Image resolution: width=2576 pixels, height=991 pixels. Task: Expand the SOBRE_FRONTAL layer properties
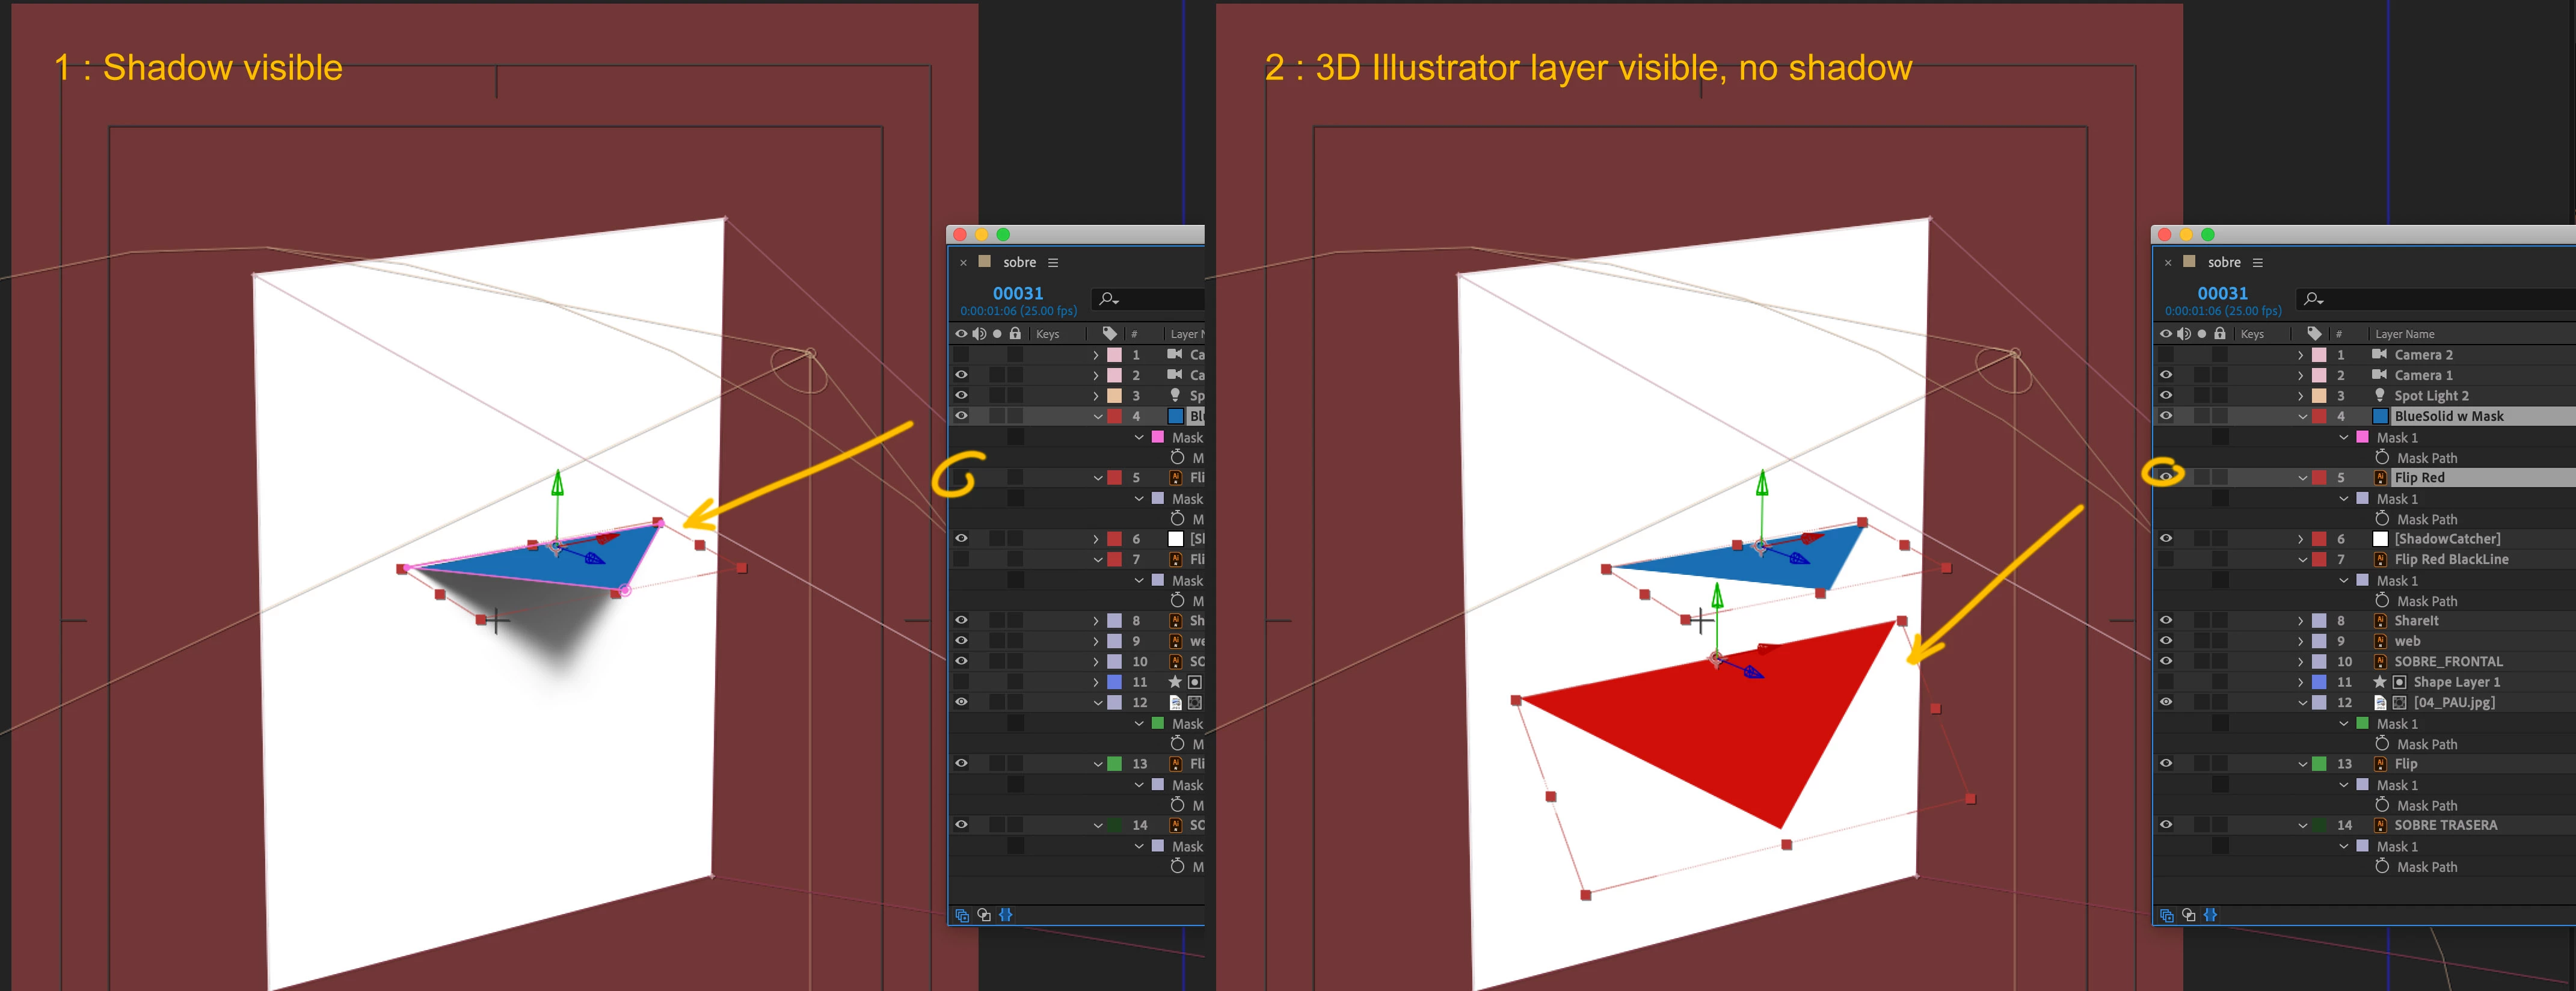[x=2300, y=661]
